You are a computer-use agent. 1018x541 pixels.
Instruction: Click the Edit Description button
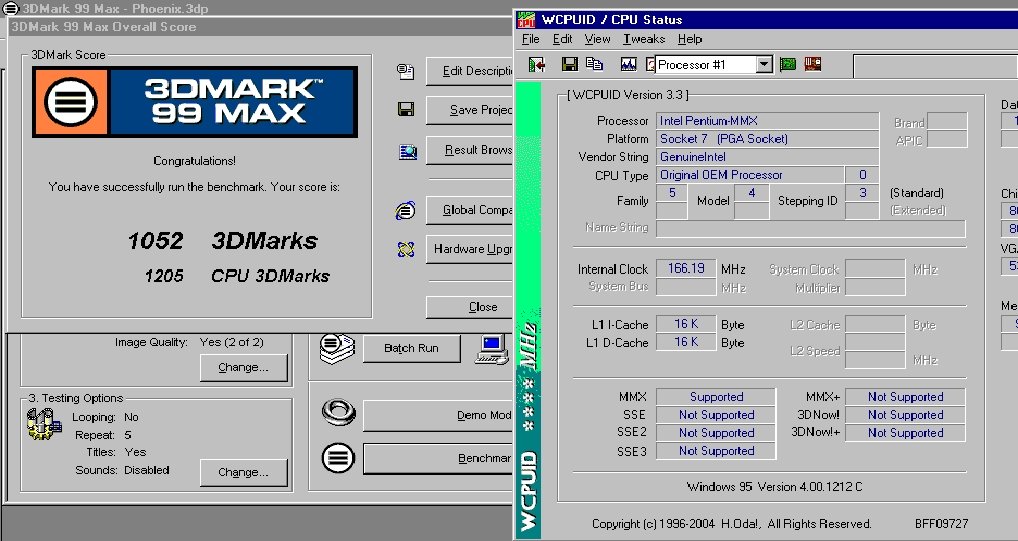(469, 71)
